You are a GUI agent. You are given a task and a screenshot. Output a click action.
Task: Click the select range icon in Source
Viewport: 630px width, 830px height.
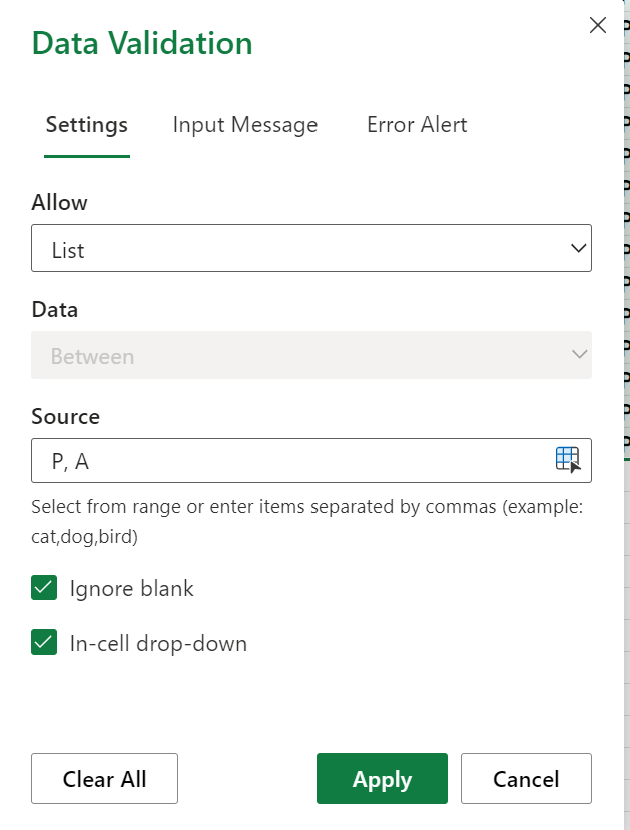568,459
